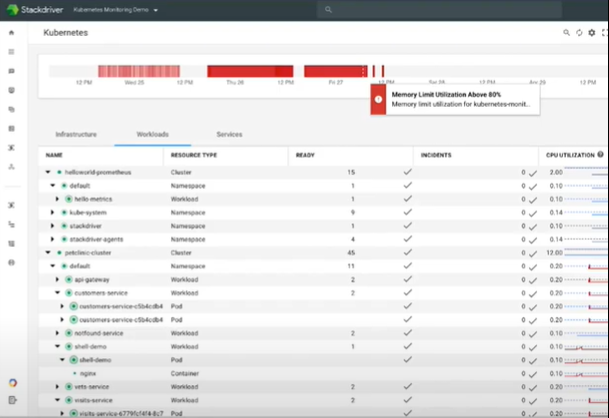Collapse the shell-demo workload
Screen dimensions: 609x418
(x=57, y=347)
